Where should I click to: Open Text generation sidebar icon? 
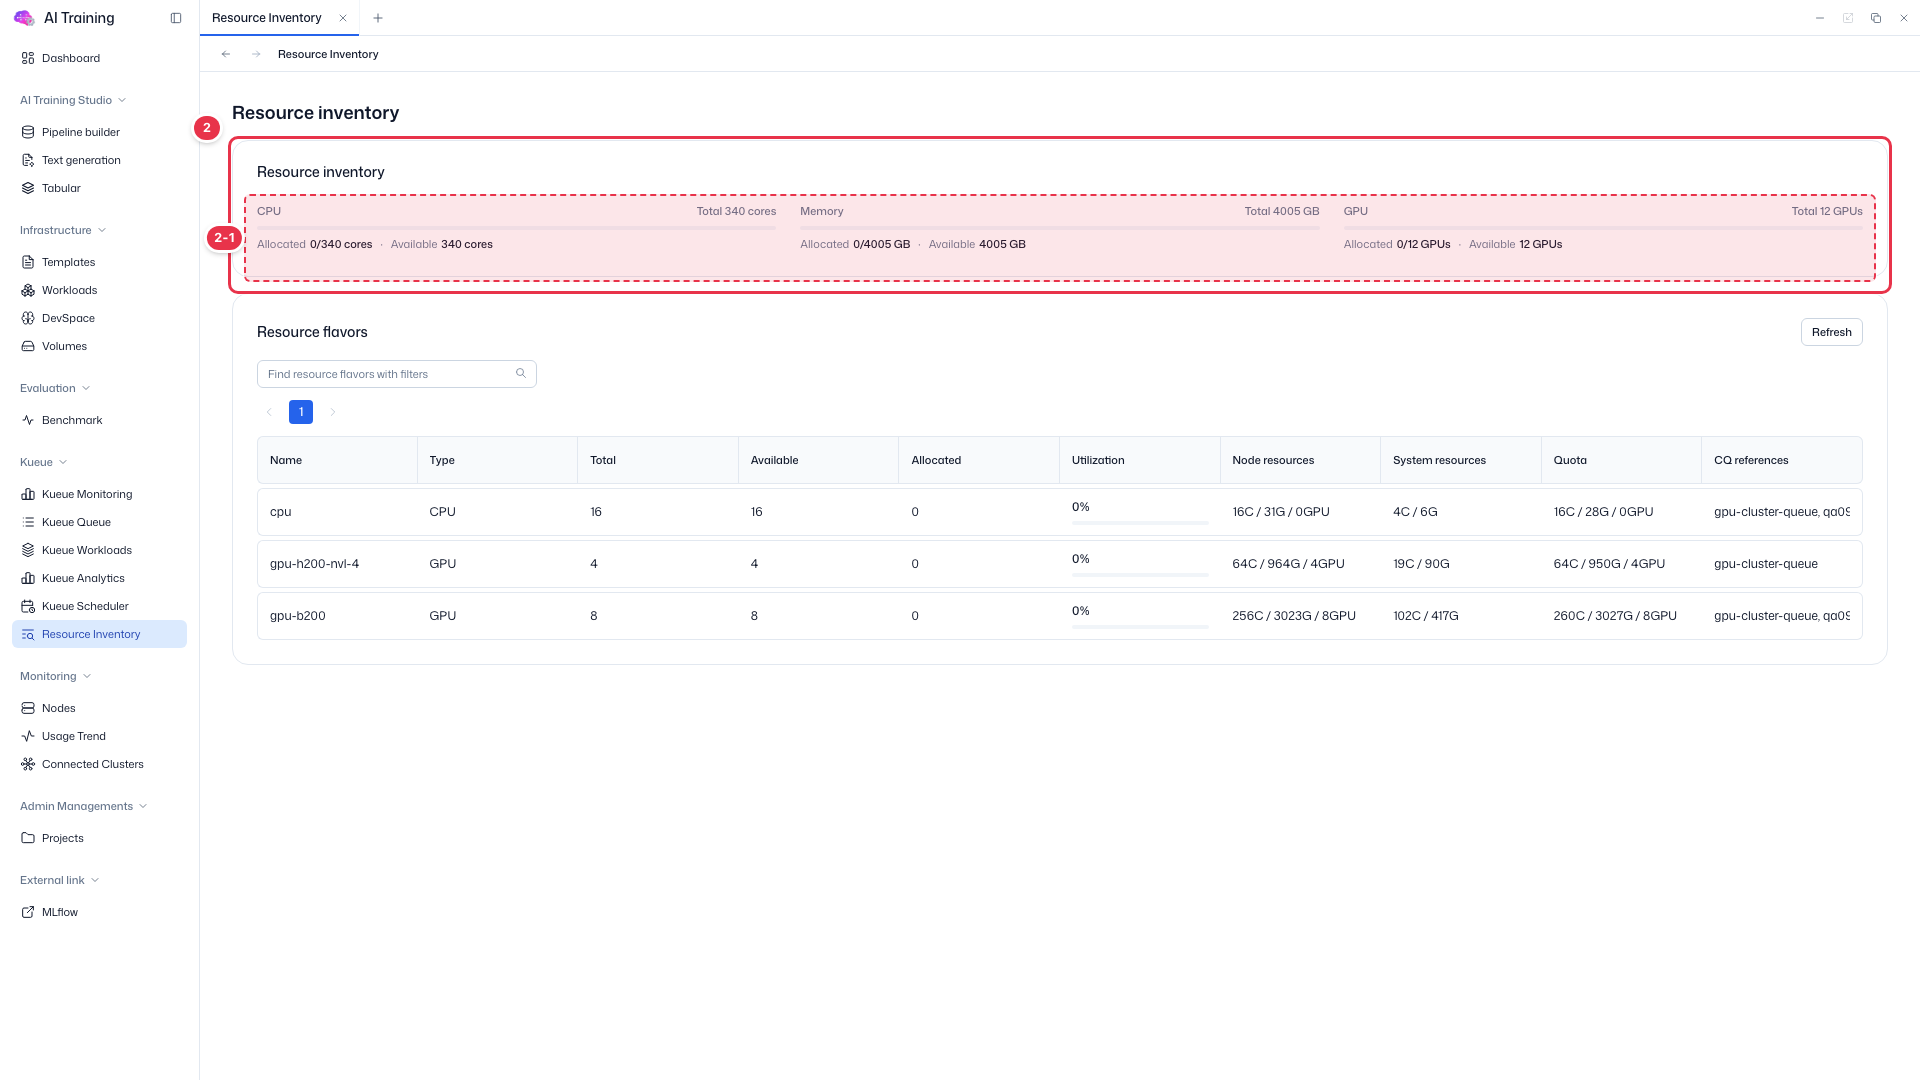coord(28,160)
